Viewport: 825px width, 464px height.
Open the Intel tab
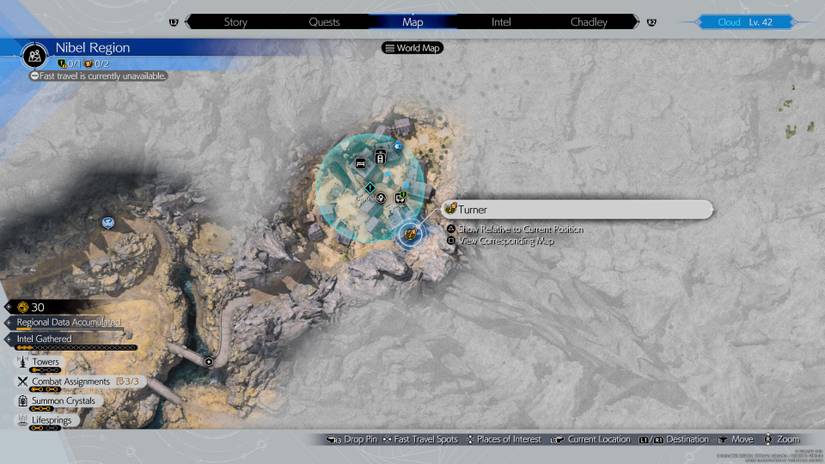coord(501,22)
